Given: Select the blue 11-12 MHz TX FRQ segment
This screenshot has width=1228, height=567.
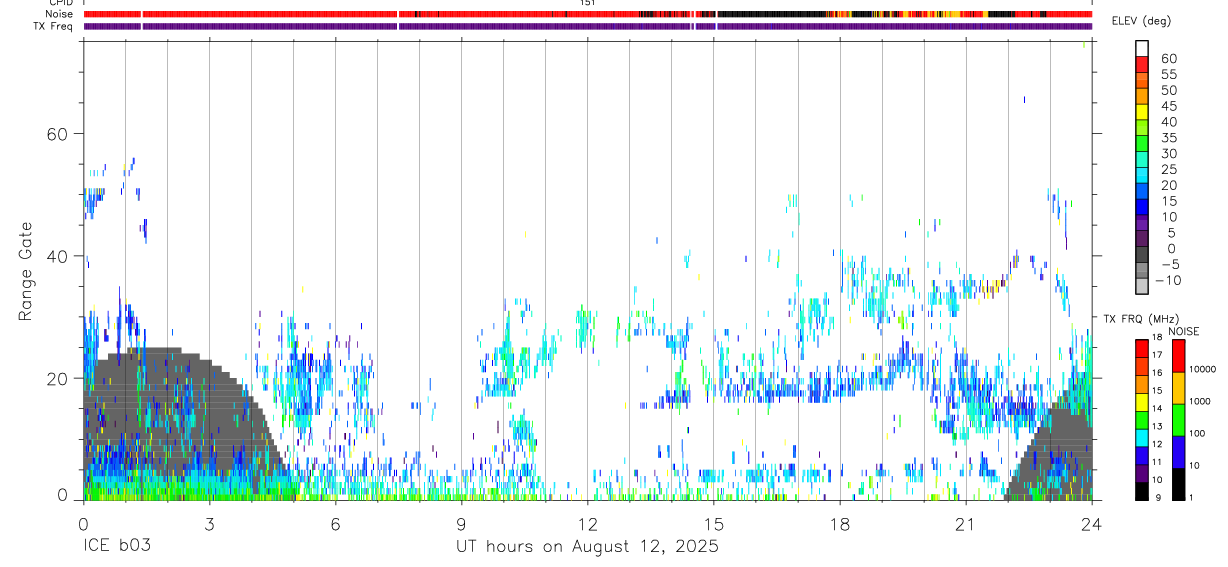Looking at the screenshot, I should pos(1142,455).
